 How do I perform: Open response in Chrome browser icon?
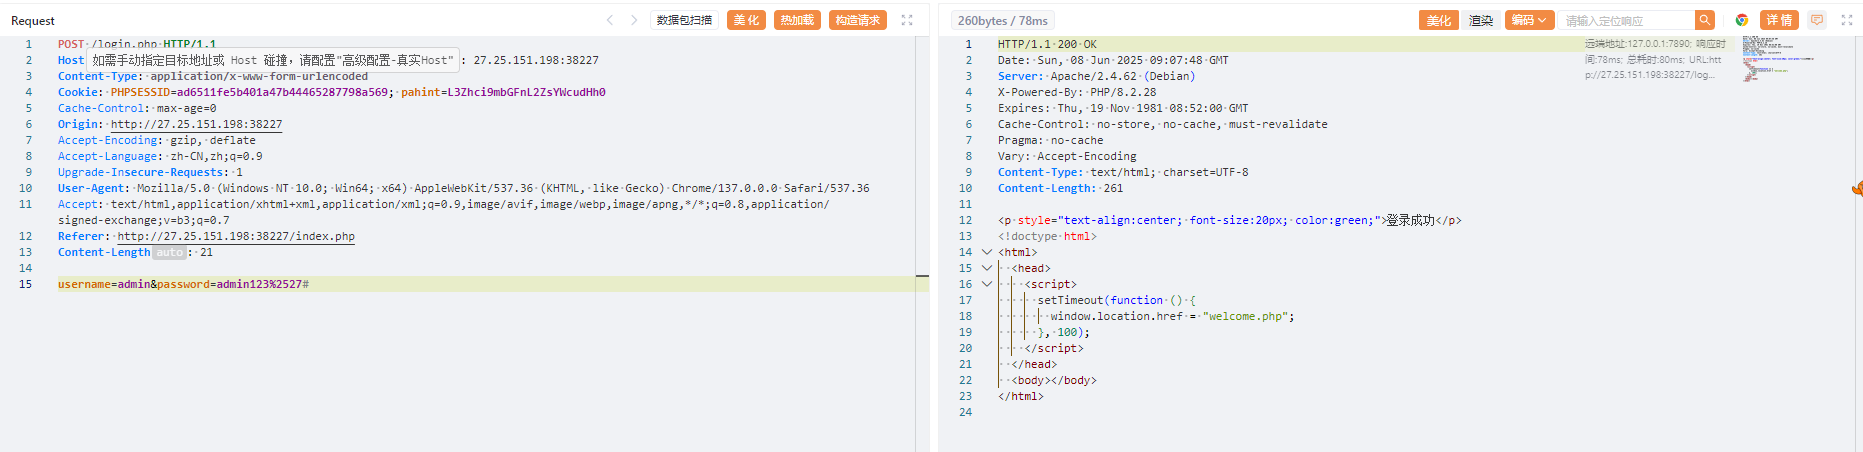1741,20
